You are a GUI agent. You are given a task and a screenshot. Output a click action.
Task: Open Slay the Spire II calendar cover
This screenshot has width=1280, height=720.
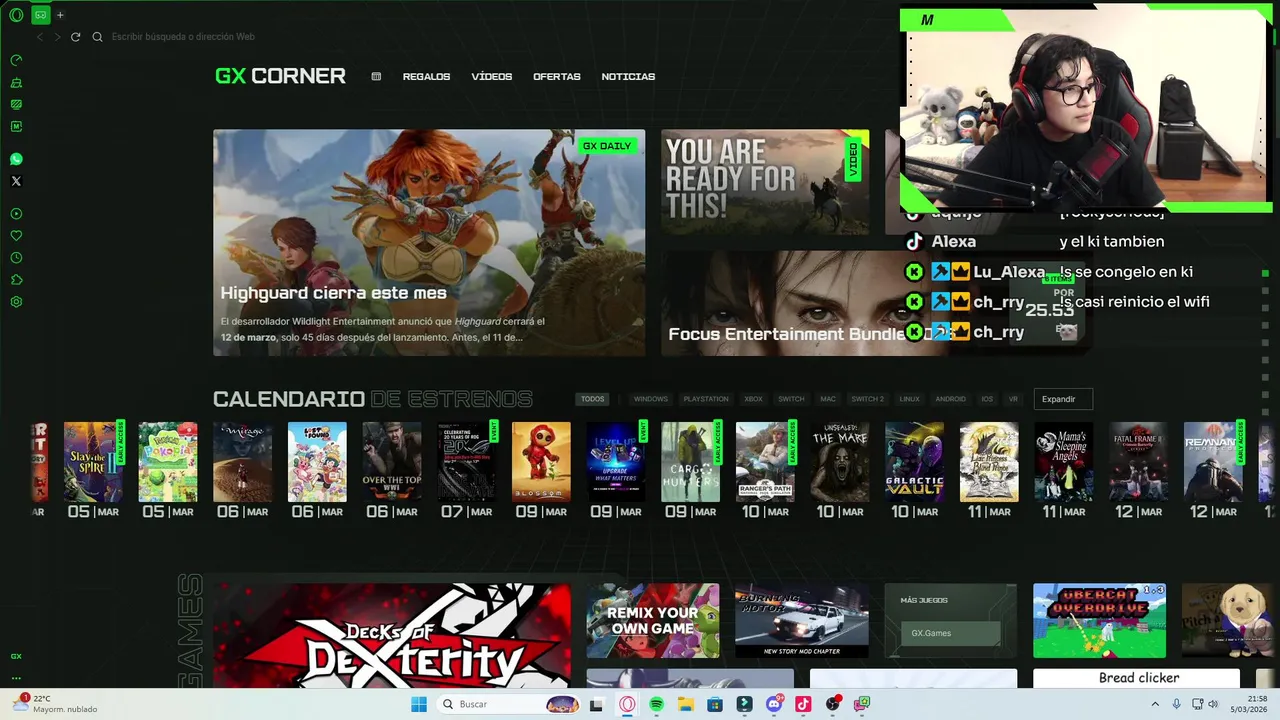click(x=93, y=462)
